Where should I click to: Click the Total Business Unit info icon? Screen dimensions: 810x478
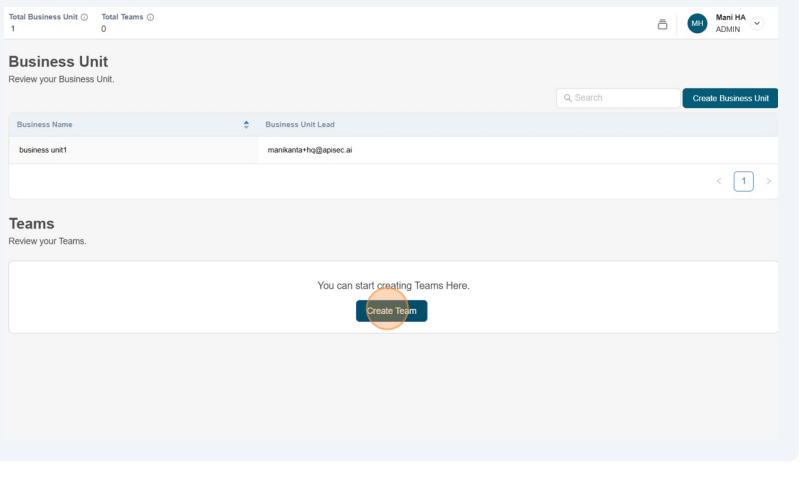84,17
